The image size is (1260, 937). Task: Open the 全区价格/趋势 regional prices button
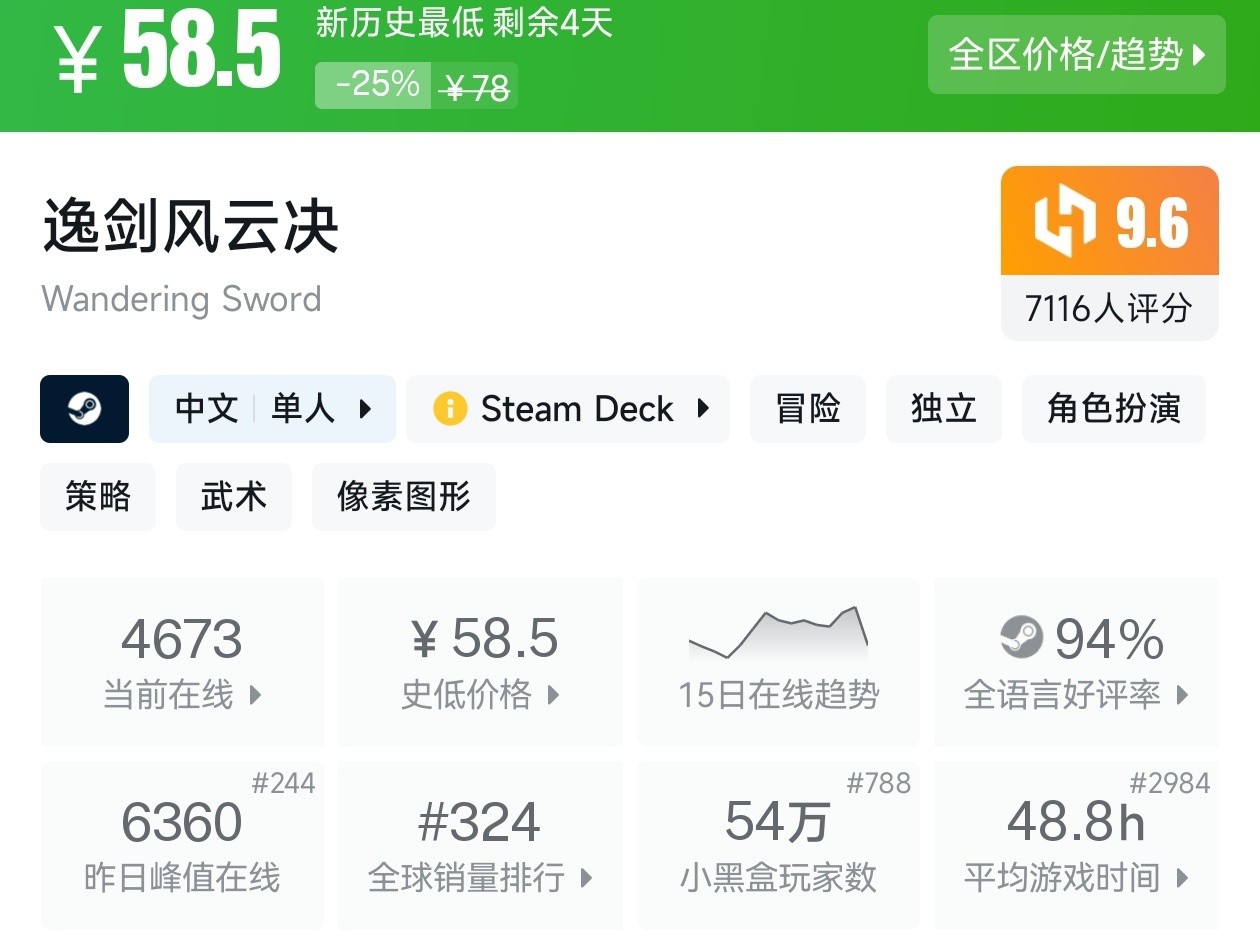coord(1076,55)
